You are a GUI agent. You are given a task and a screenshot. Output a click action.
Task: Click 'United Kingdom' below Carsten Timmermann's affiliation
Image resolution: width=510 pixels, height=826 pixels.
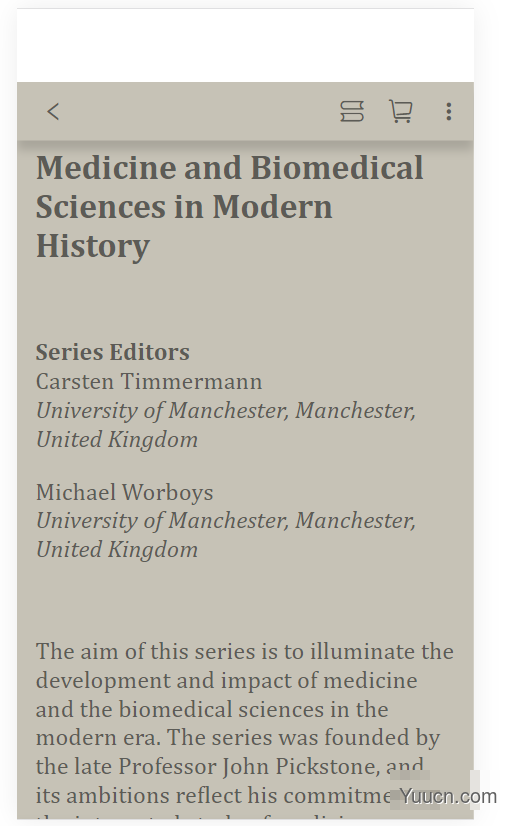click(117, 439)
